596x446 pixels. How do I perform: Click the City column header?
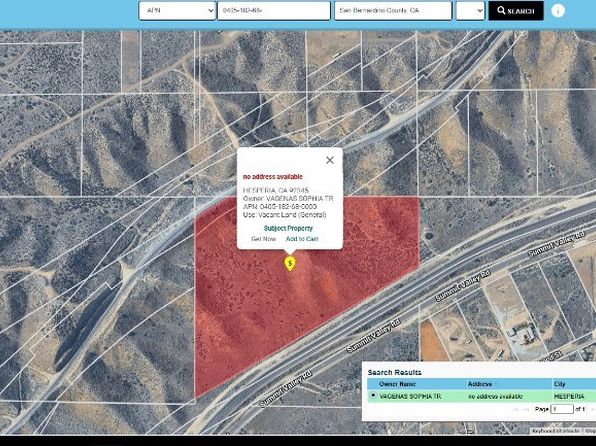[560, 384]
